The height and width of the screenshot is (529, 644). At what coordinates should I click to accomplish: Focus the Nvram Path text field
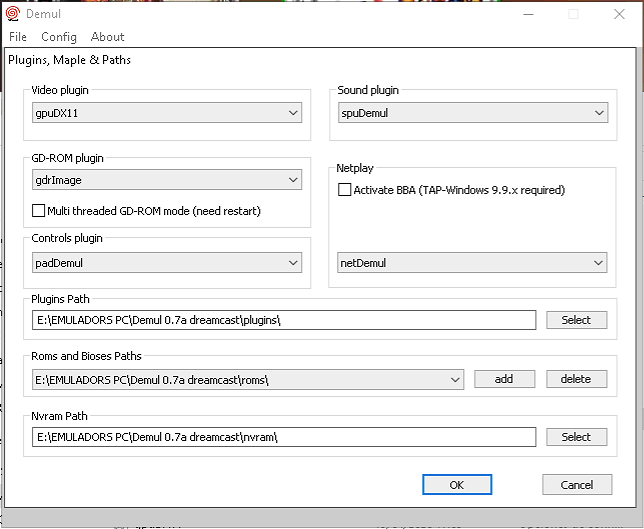coord(284,437)
